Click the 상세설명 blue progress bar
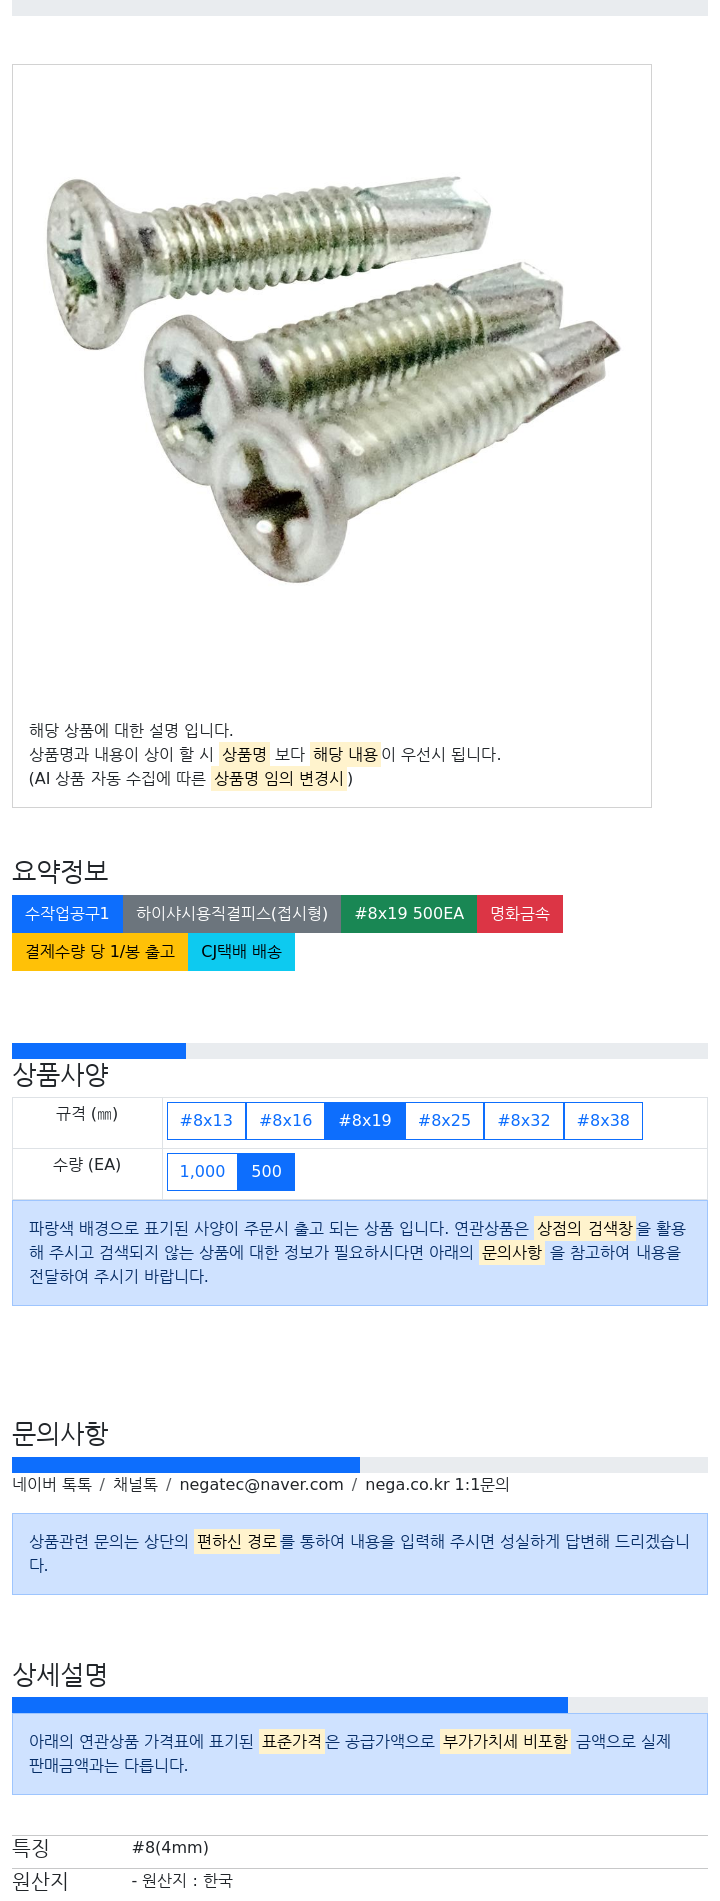This screenshot has height=1901, width=720. pos(290,1704)
